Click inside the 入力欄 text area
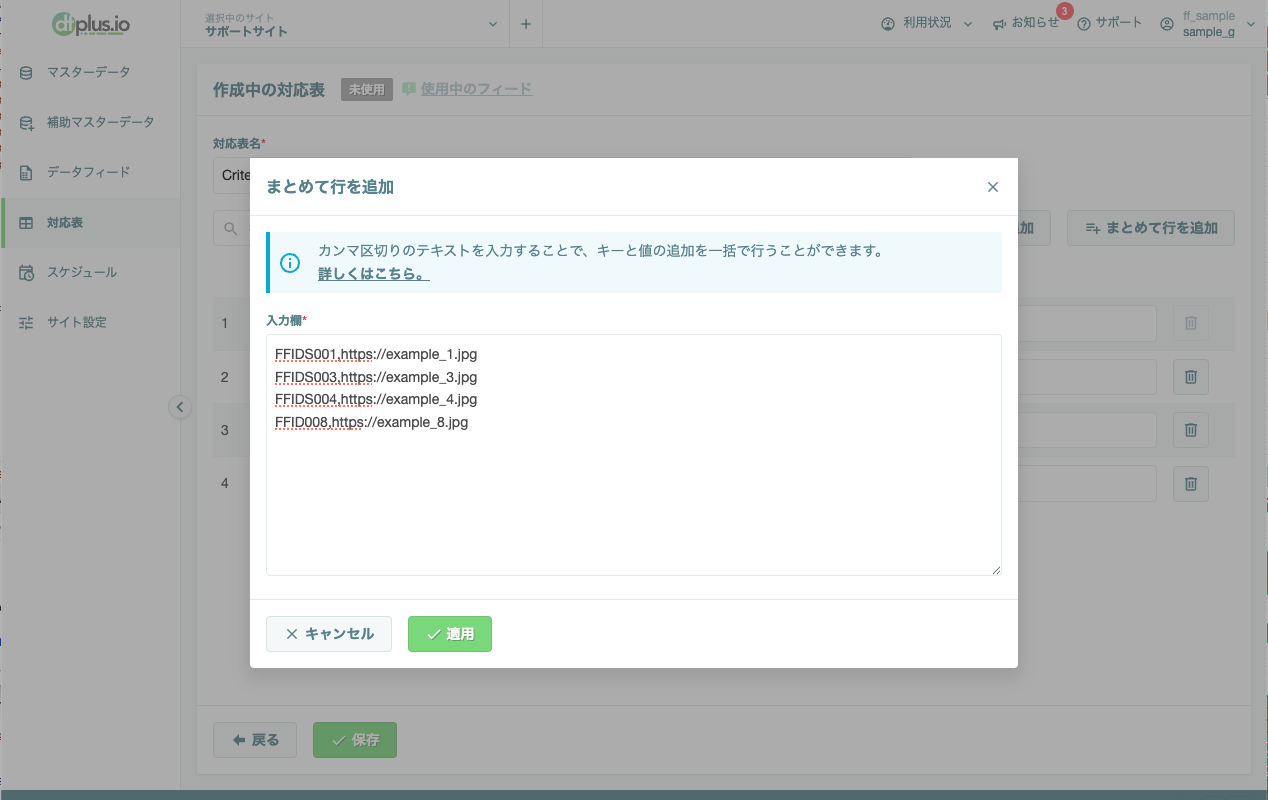 click(634, 455)
